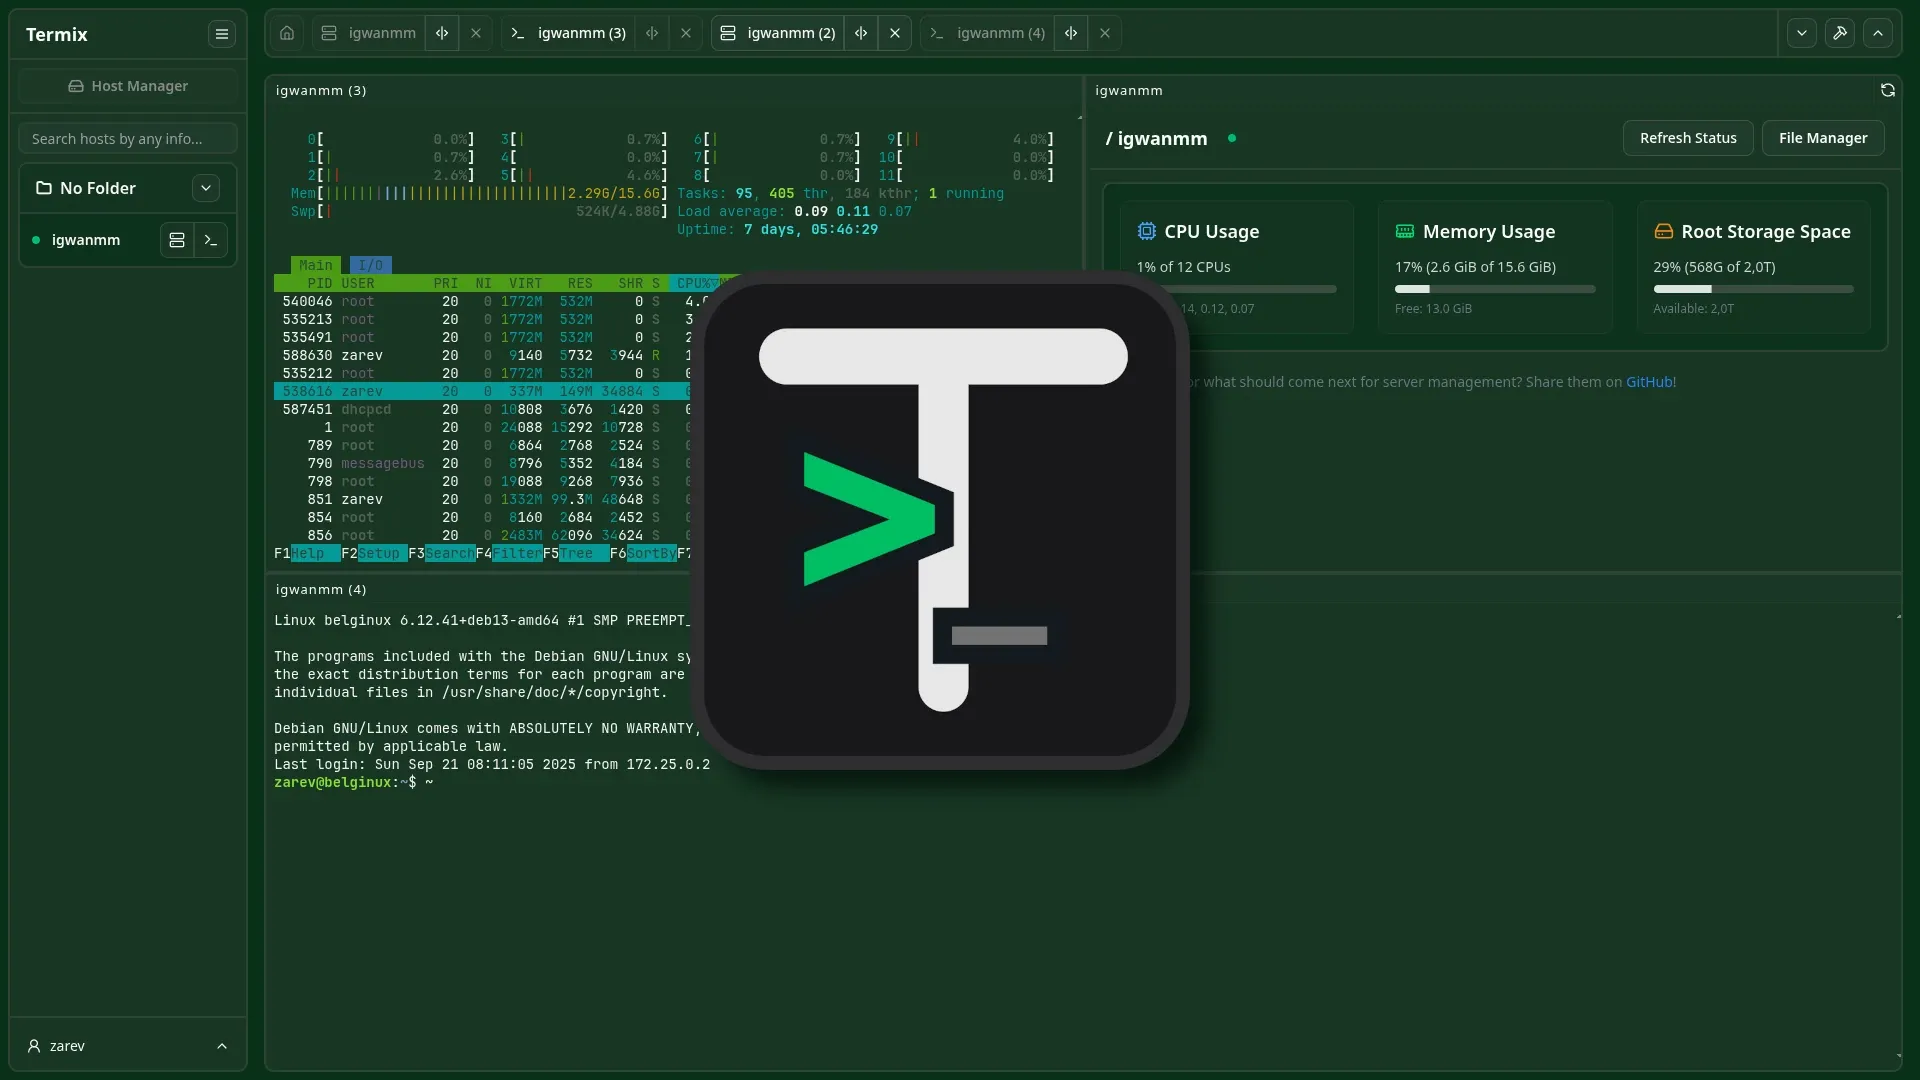Click the Refresh Status button

[x=1687, y=138]
